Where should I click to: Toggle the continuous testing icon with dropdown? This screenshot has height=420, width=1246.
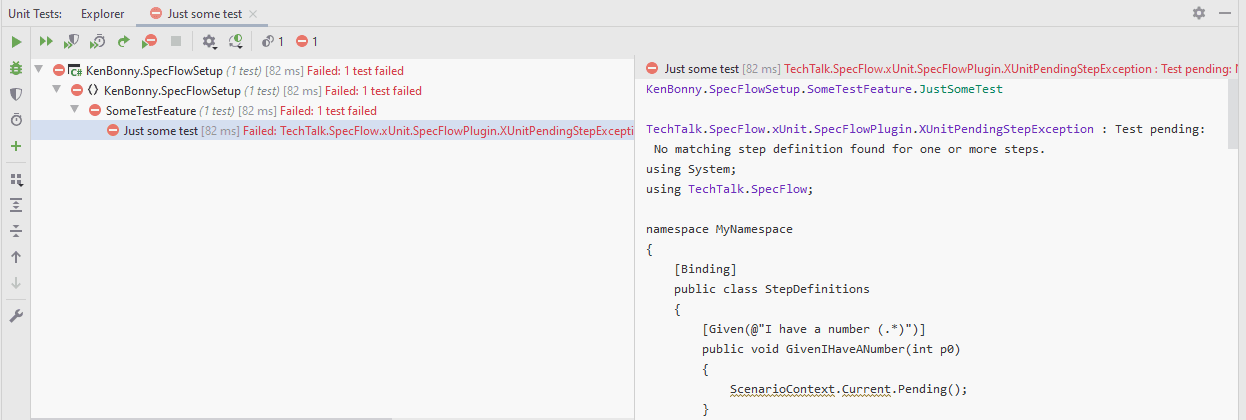click(236, 42)
